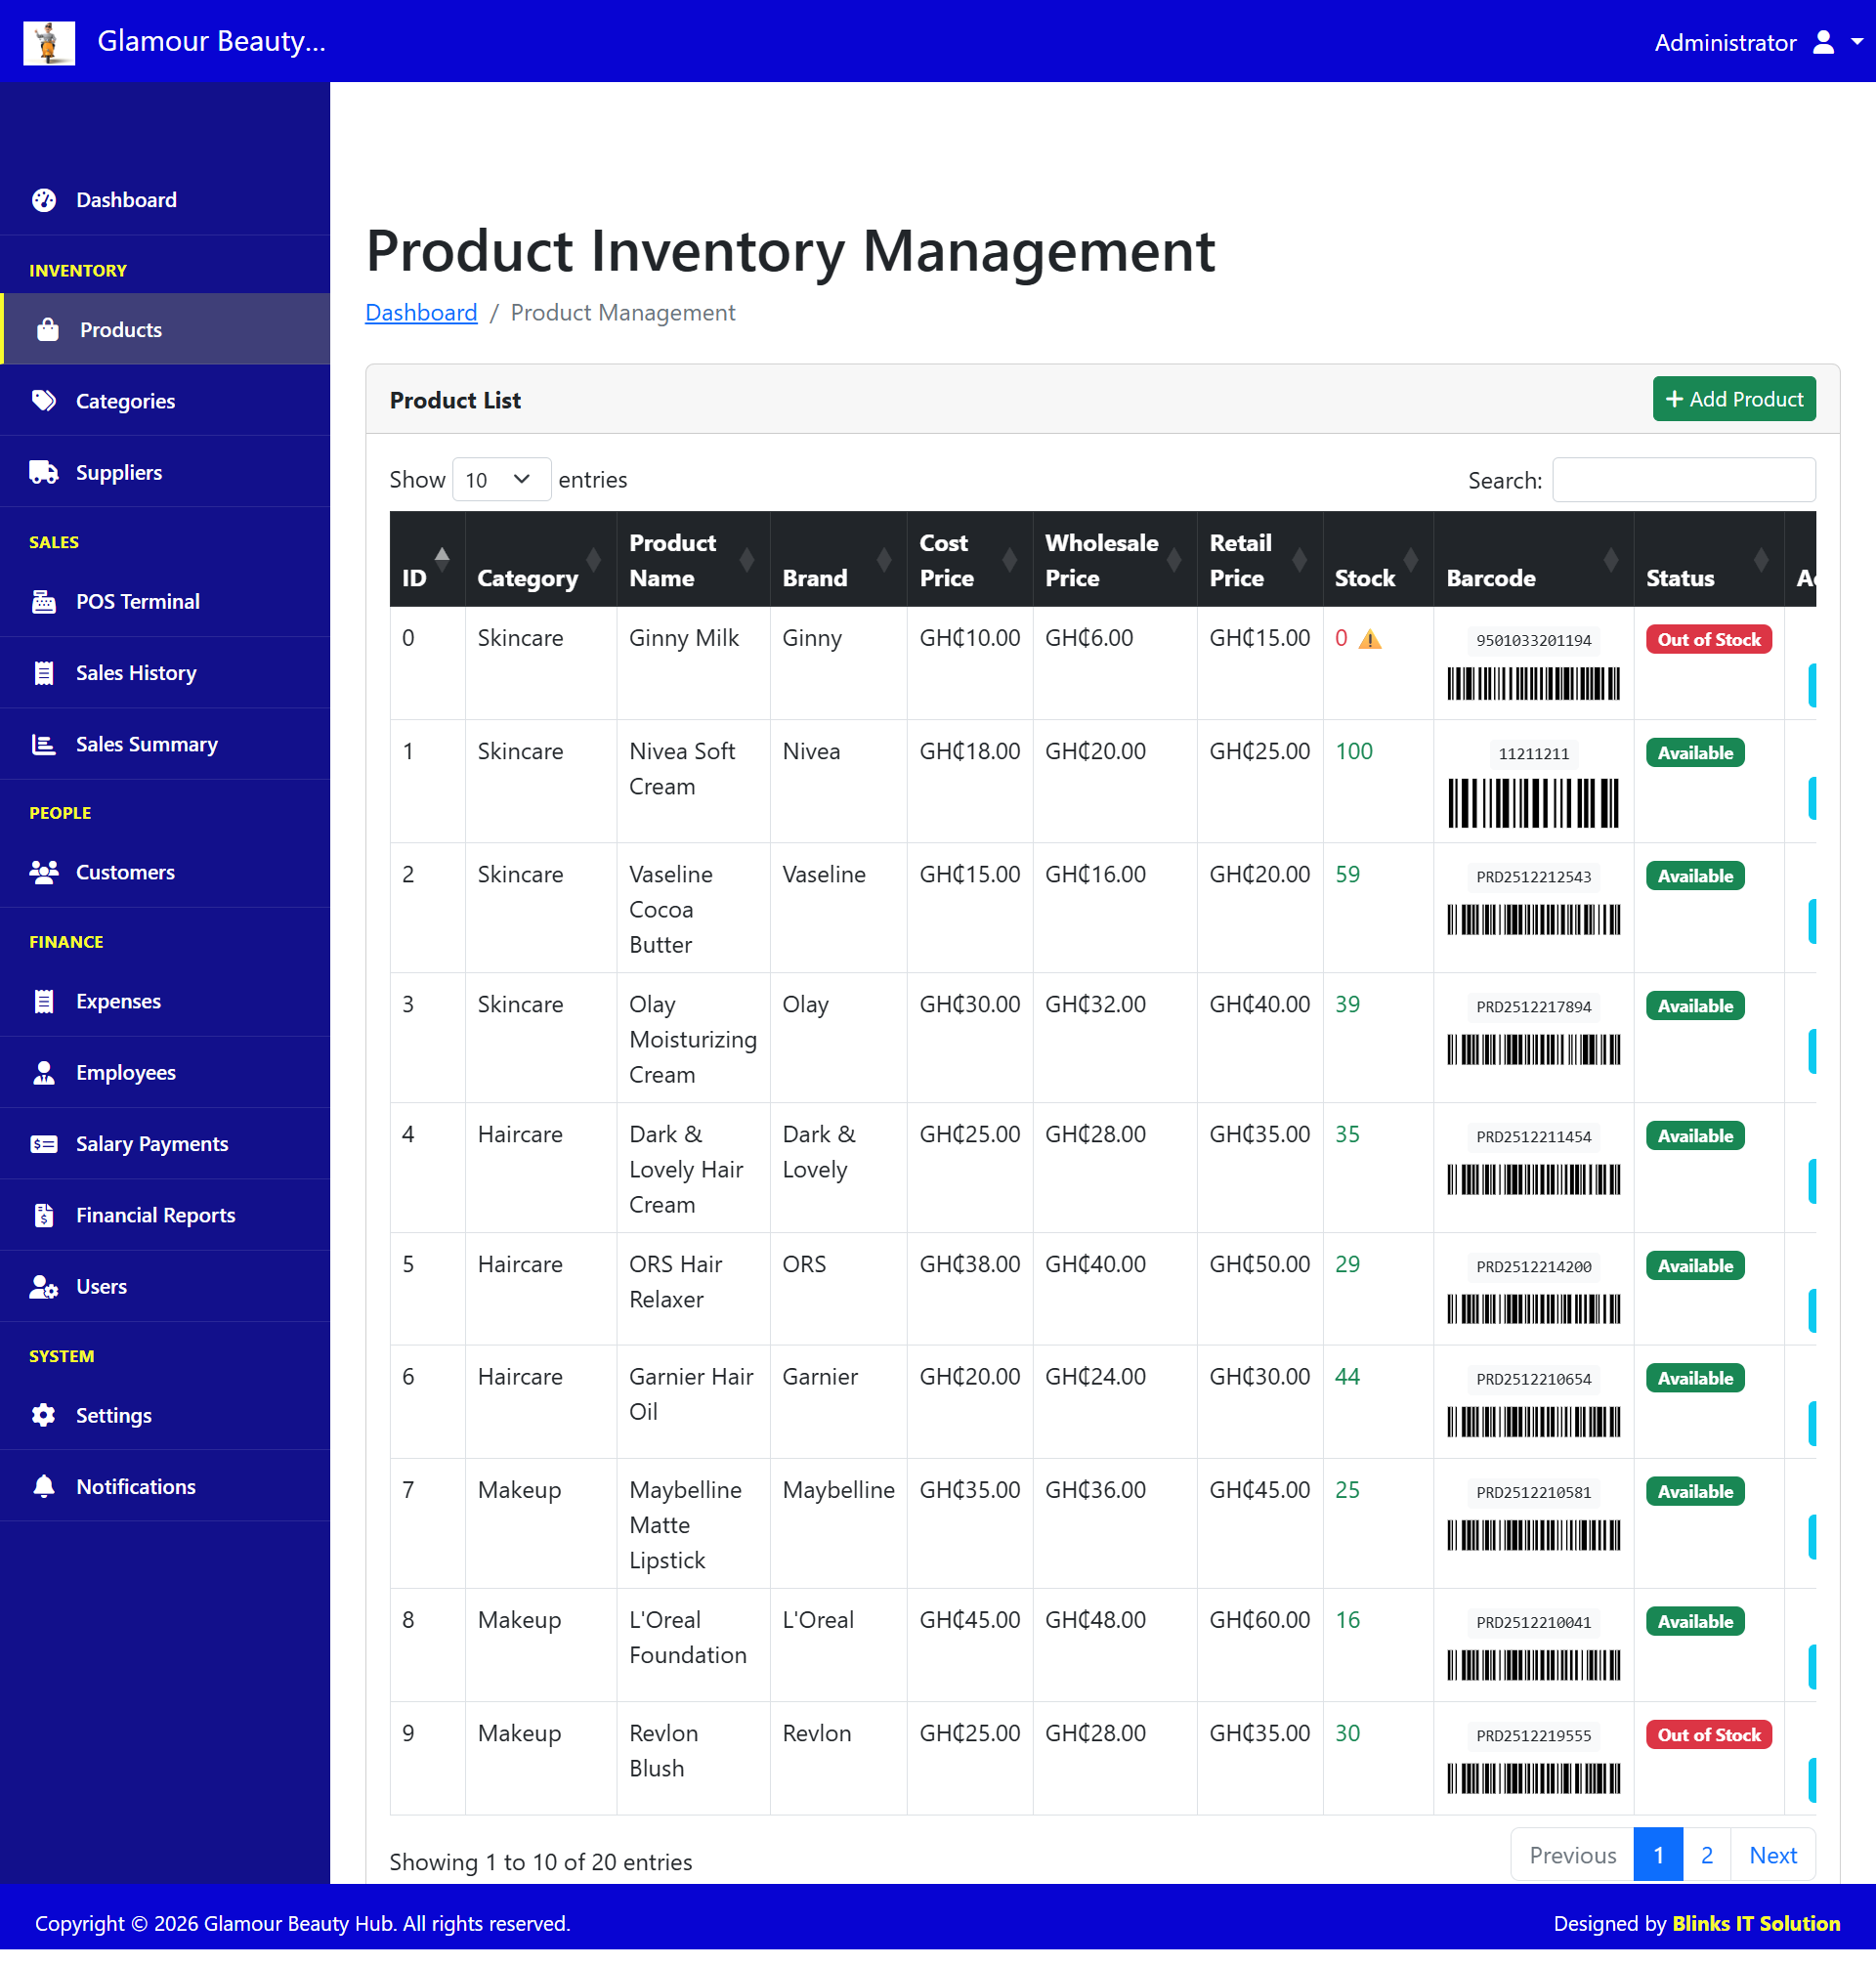Click the Salary Payments card icon

[x=44, y=1144]
